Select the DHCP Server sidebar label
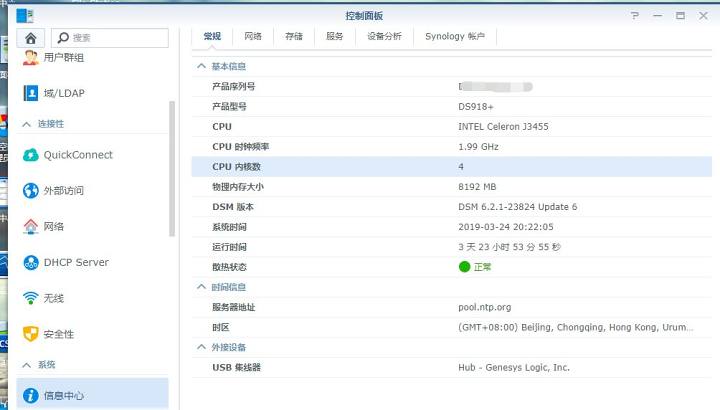Image resolution: width=720 pixels, height=410 pixels. [x=76, y=262]
